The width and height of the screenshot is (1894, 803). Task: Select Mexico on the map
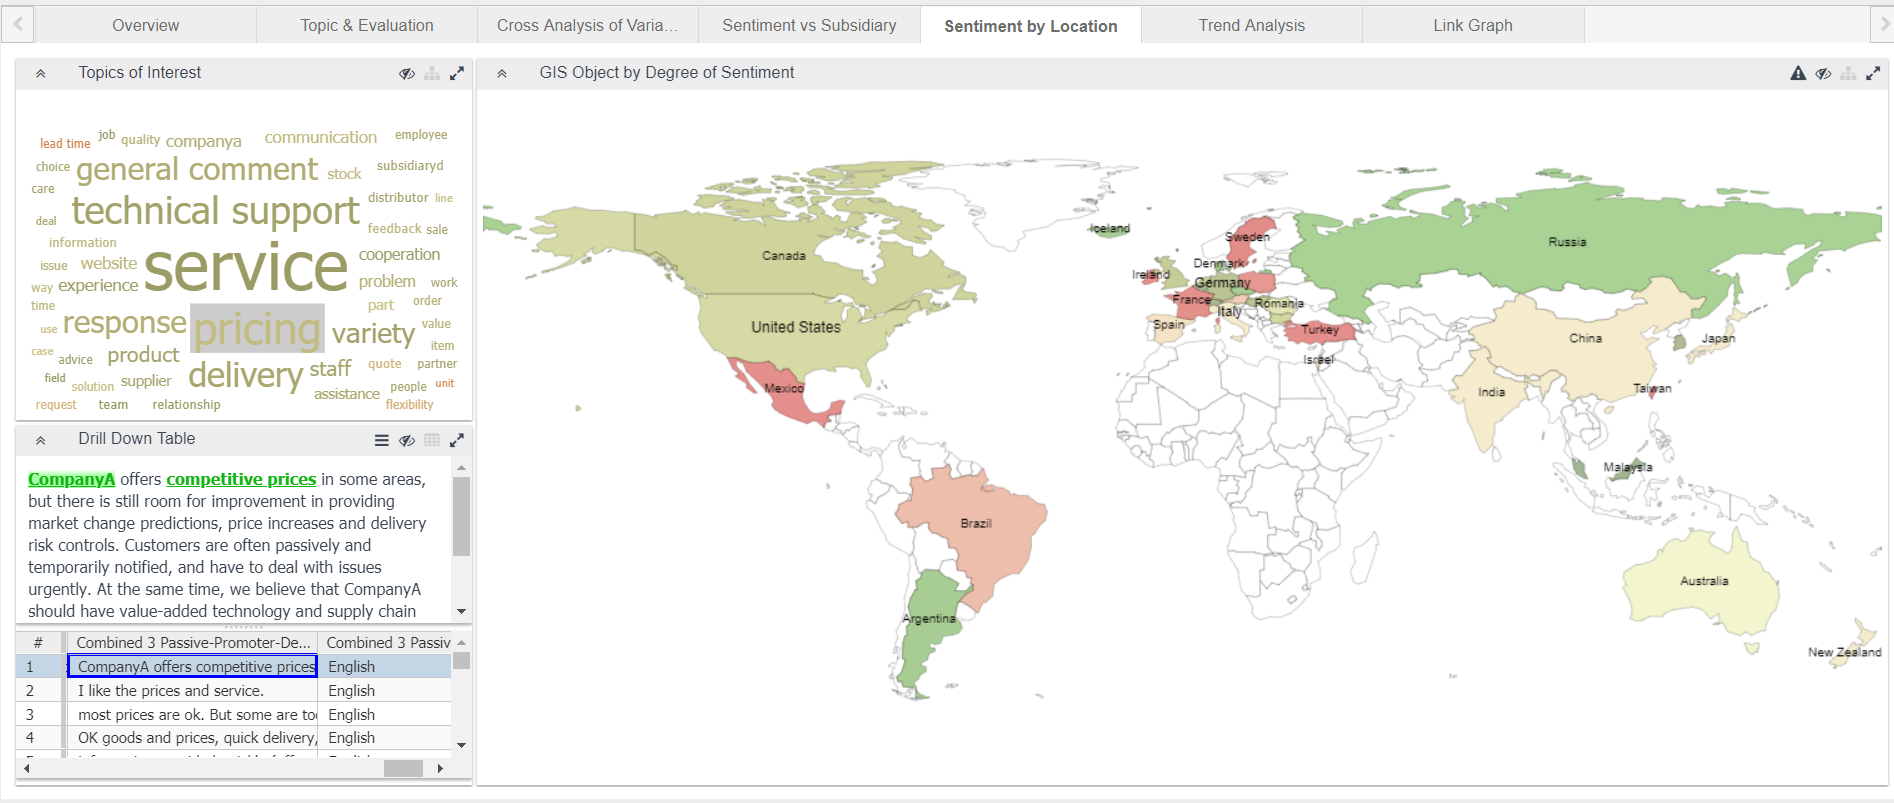[x=783, y=388]
